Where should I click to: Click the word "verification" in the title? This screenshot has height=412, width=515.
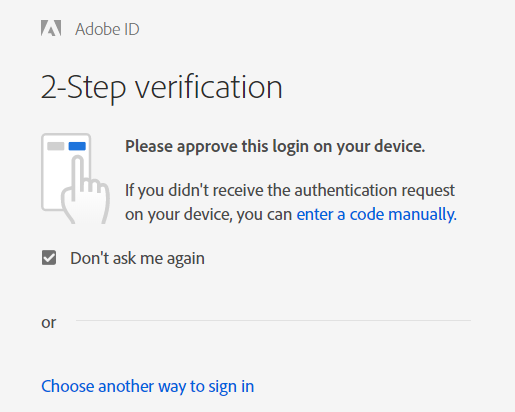209,87
